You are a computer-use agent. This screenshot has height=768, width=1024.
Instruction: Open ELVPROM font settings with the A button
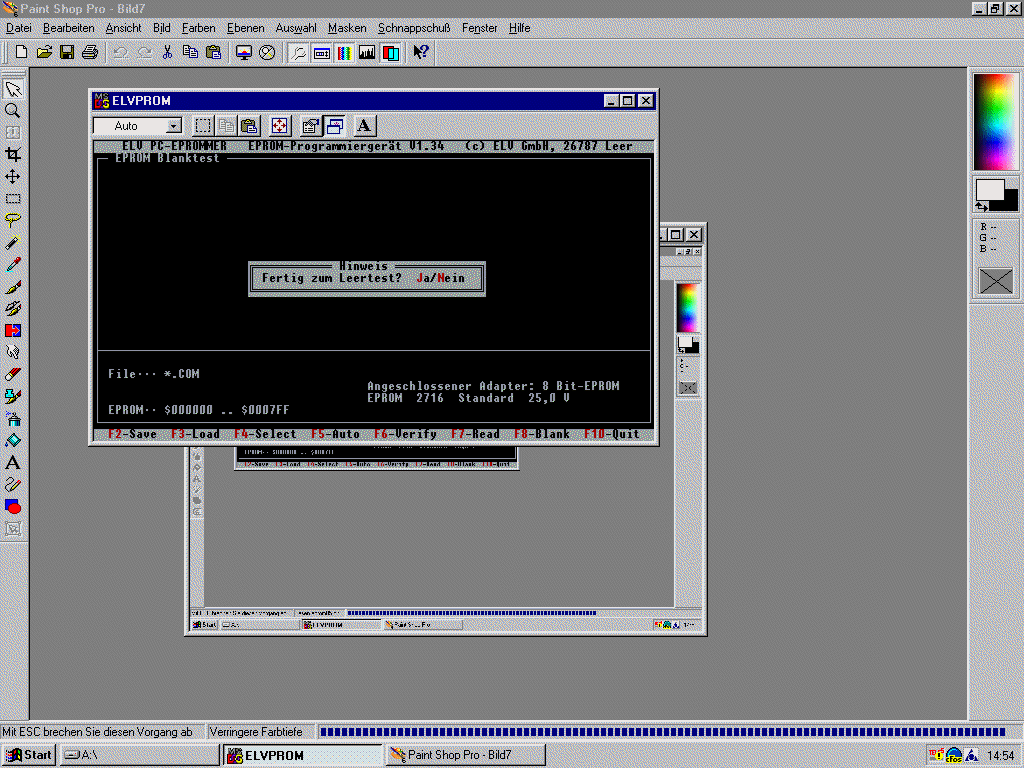[x=364, y=125]
